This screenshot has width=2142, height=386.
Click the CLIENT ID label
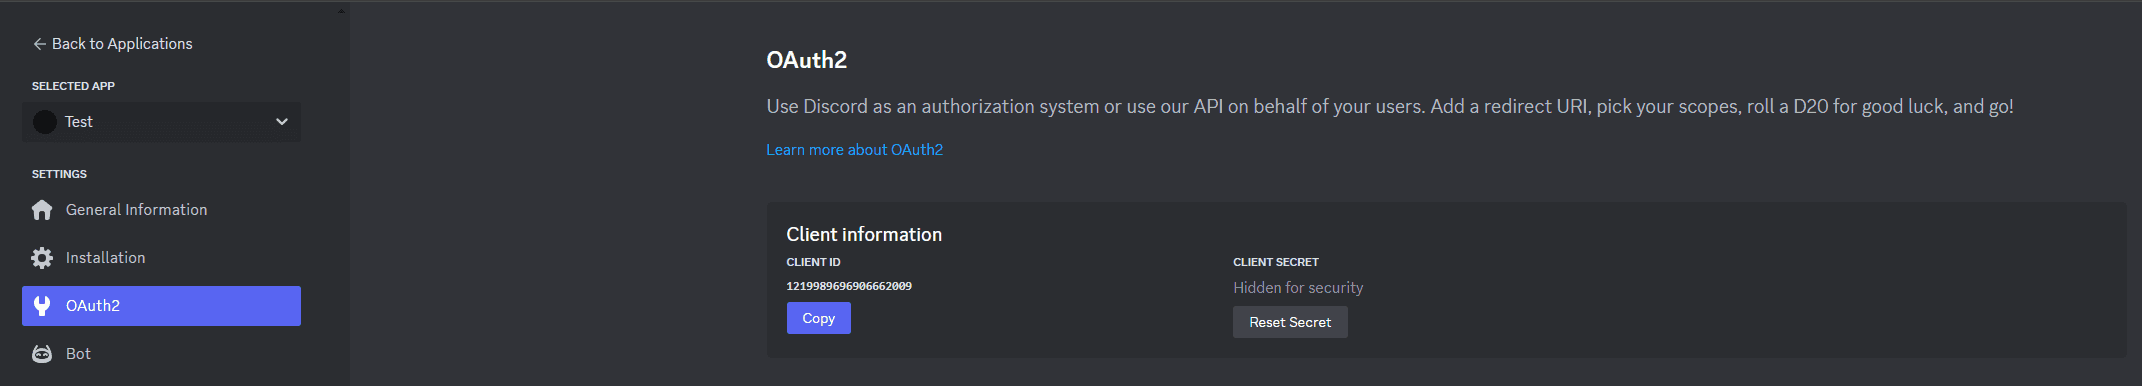tap(813, 262)
